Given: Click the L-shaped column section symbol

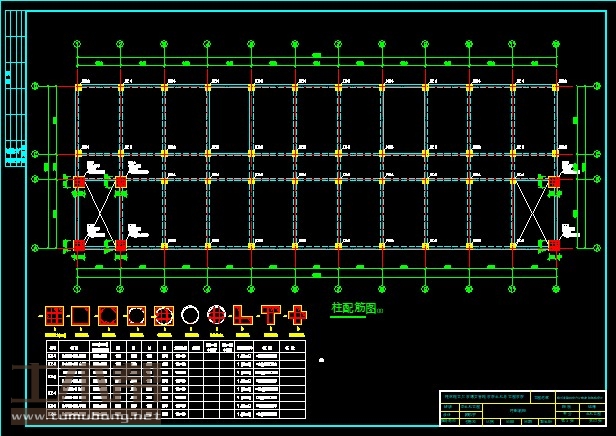Looking at the screenshot, I should pyautogui.click(x=243, y=316).
